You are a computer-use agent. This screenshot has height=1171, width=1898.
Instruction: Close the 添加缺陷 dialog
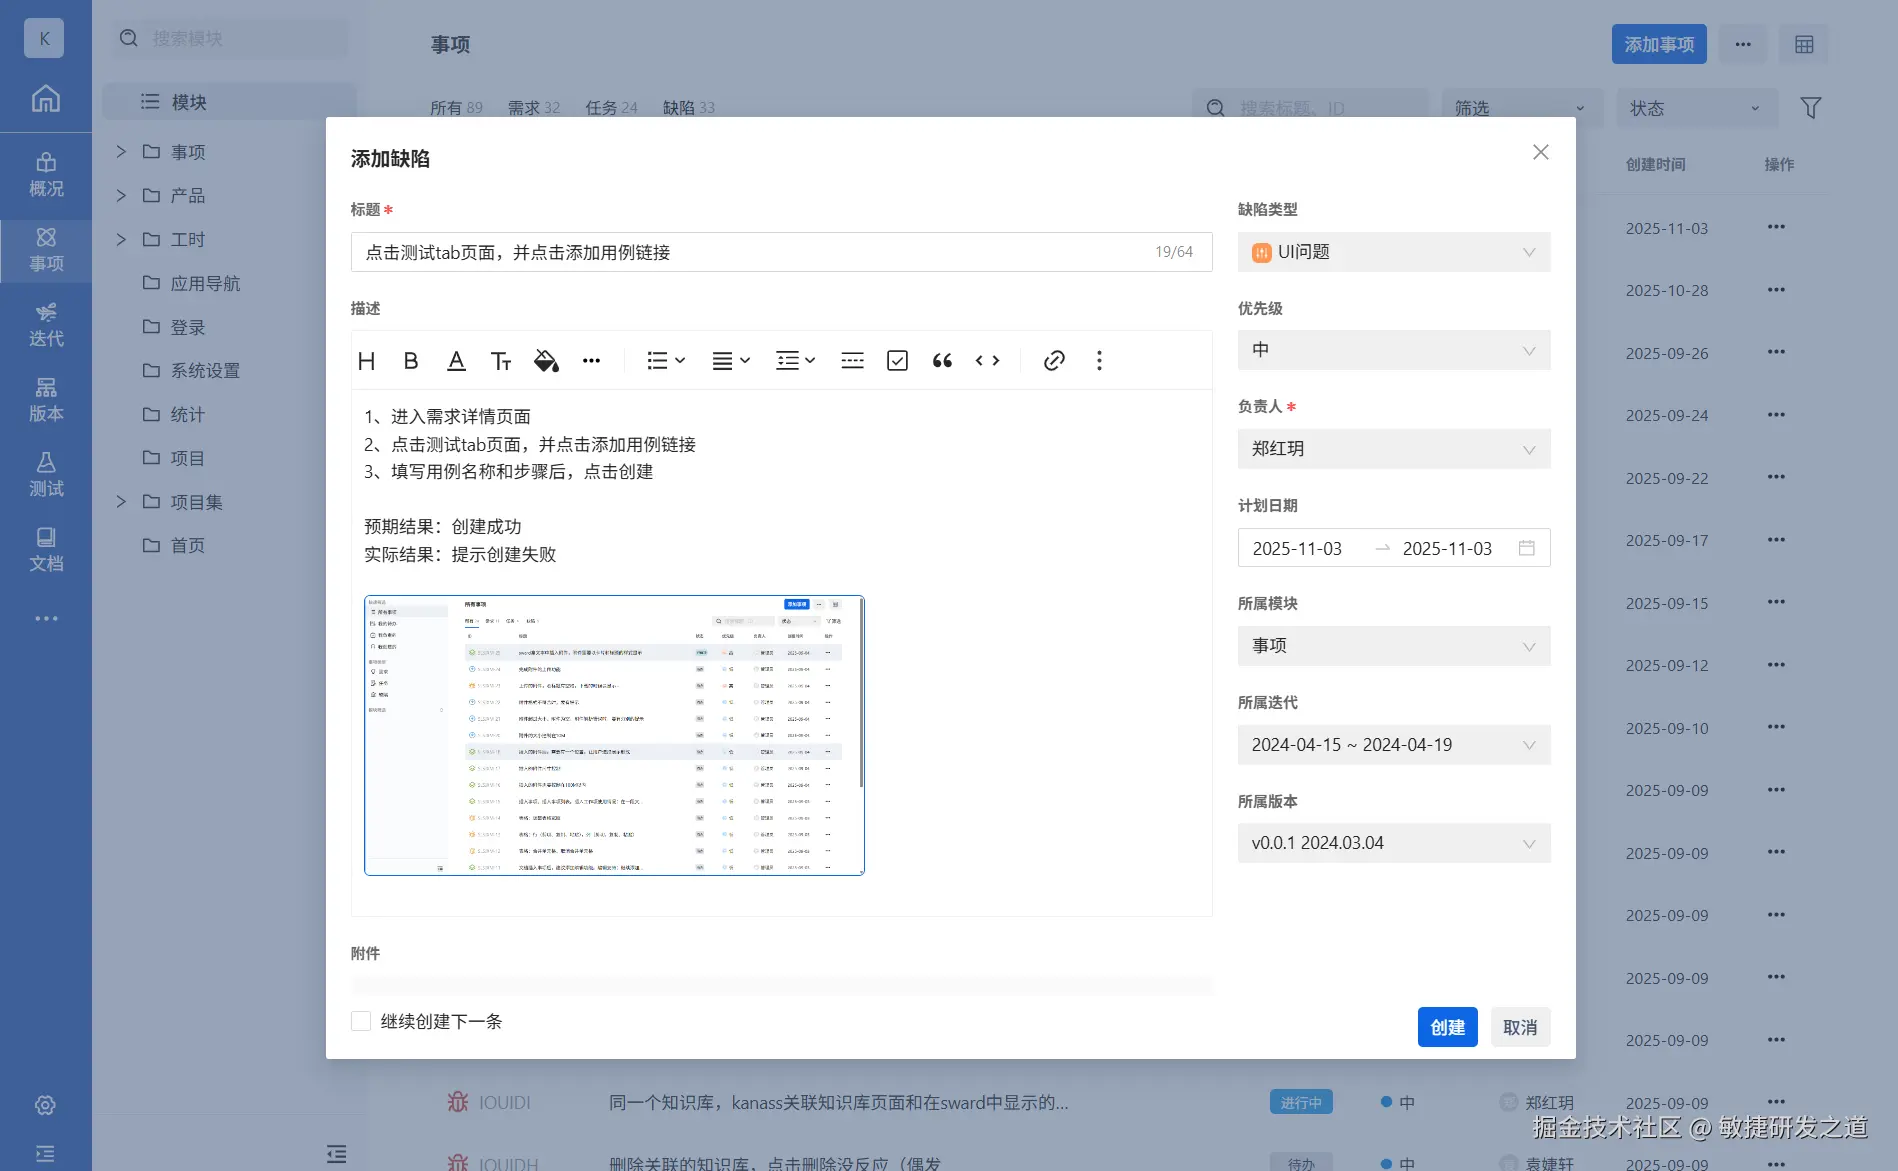(1541, 152)
